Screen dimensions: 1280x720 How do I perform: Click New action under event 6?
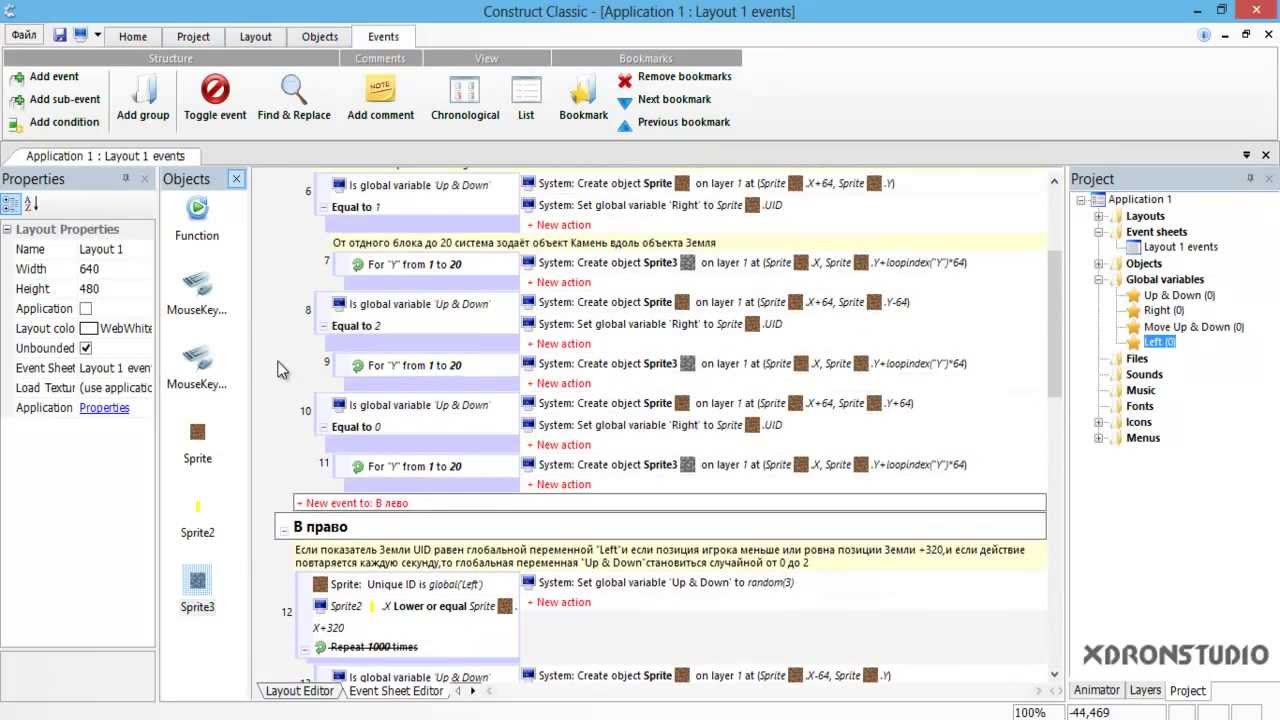coord(560,225)
